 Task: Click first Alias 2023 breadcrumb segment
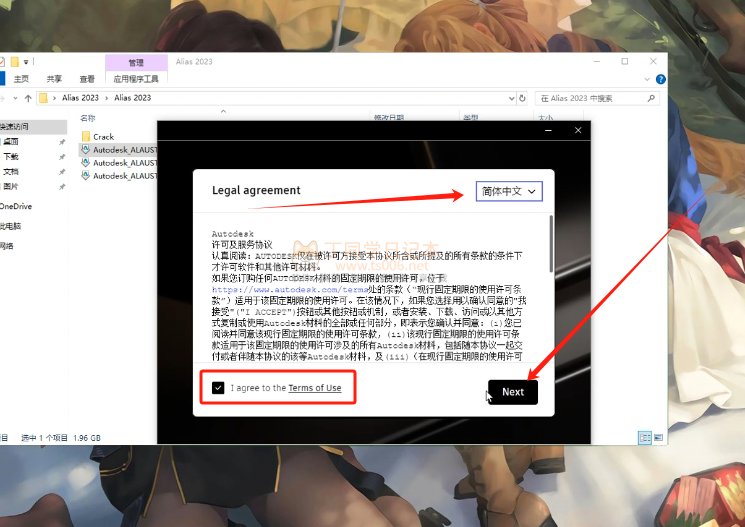click(80, 98)
